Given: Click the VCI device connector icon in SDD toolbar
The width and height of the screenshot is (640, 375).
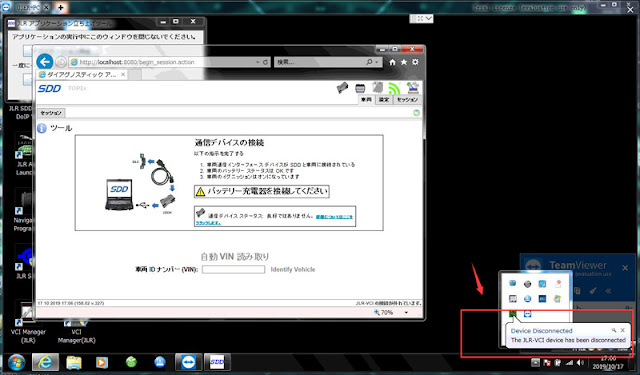Looking at the screenshot, I should 342,87.
